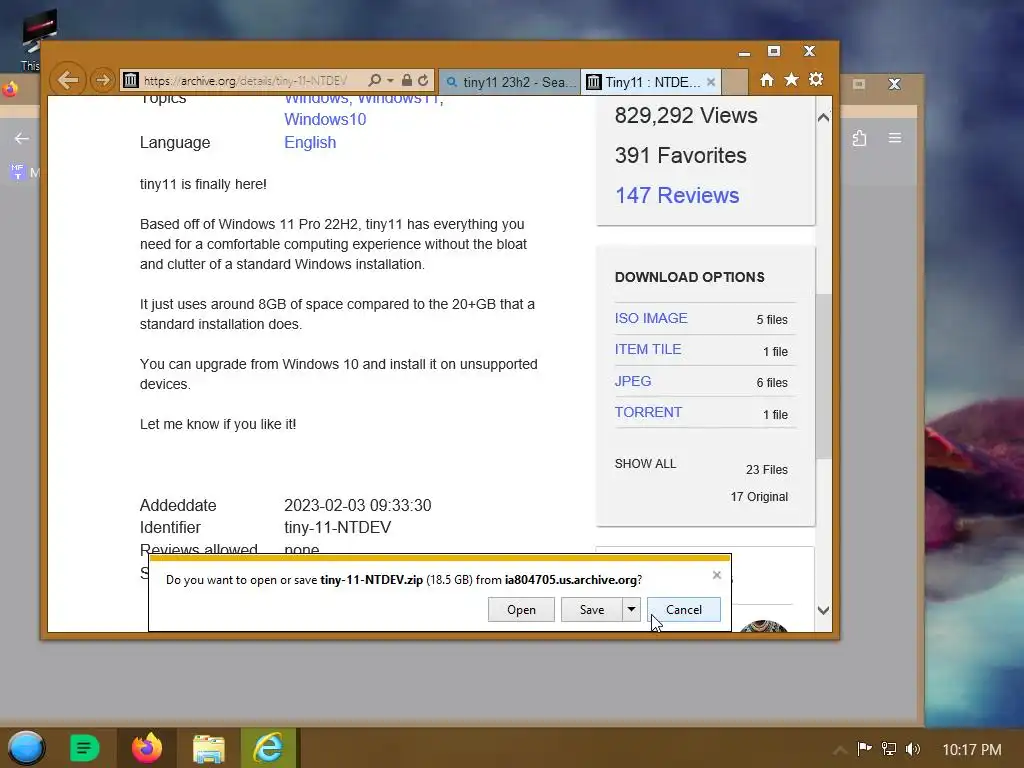Switch to the tiny11 23h2 search tab
Viewport: 1024px width, 768px height.
click(509, 82)
